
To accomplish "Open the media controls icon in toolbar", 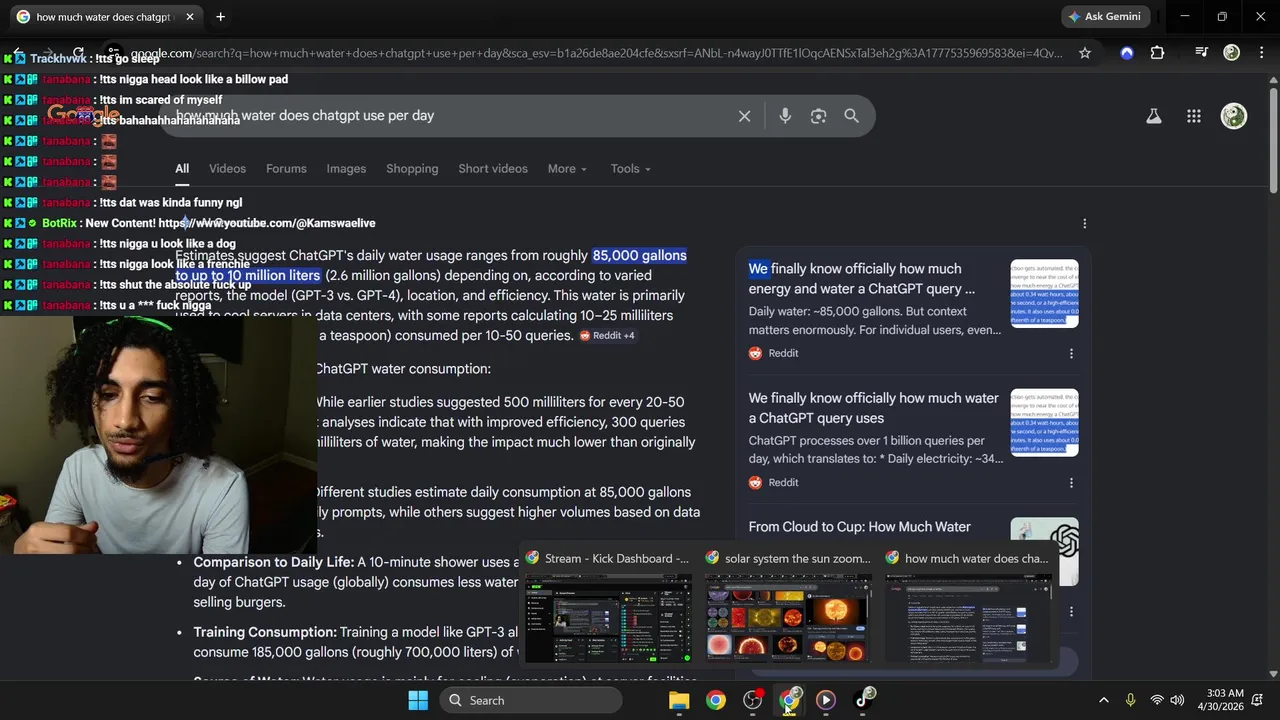I will click(x=1202, y=53).
